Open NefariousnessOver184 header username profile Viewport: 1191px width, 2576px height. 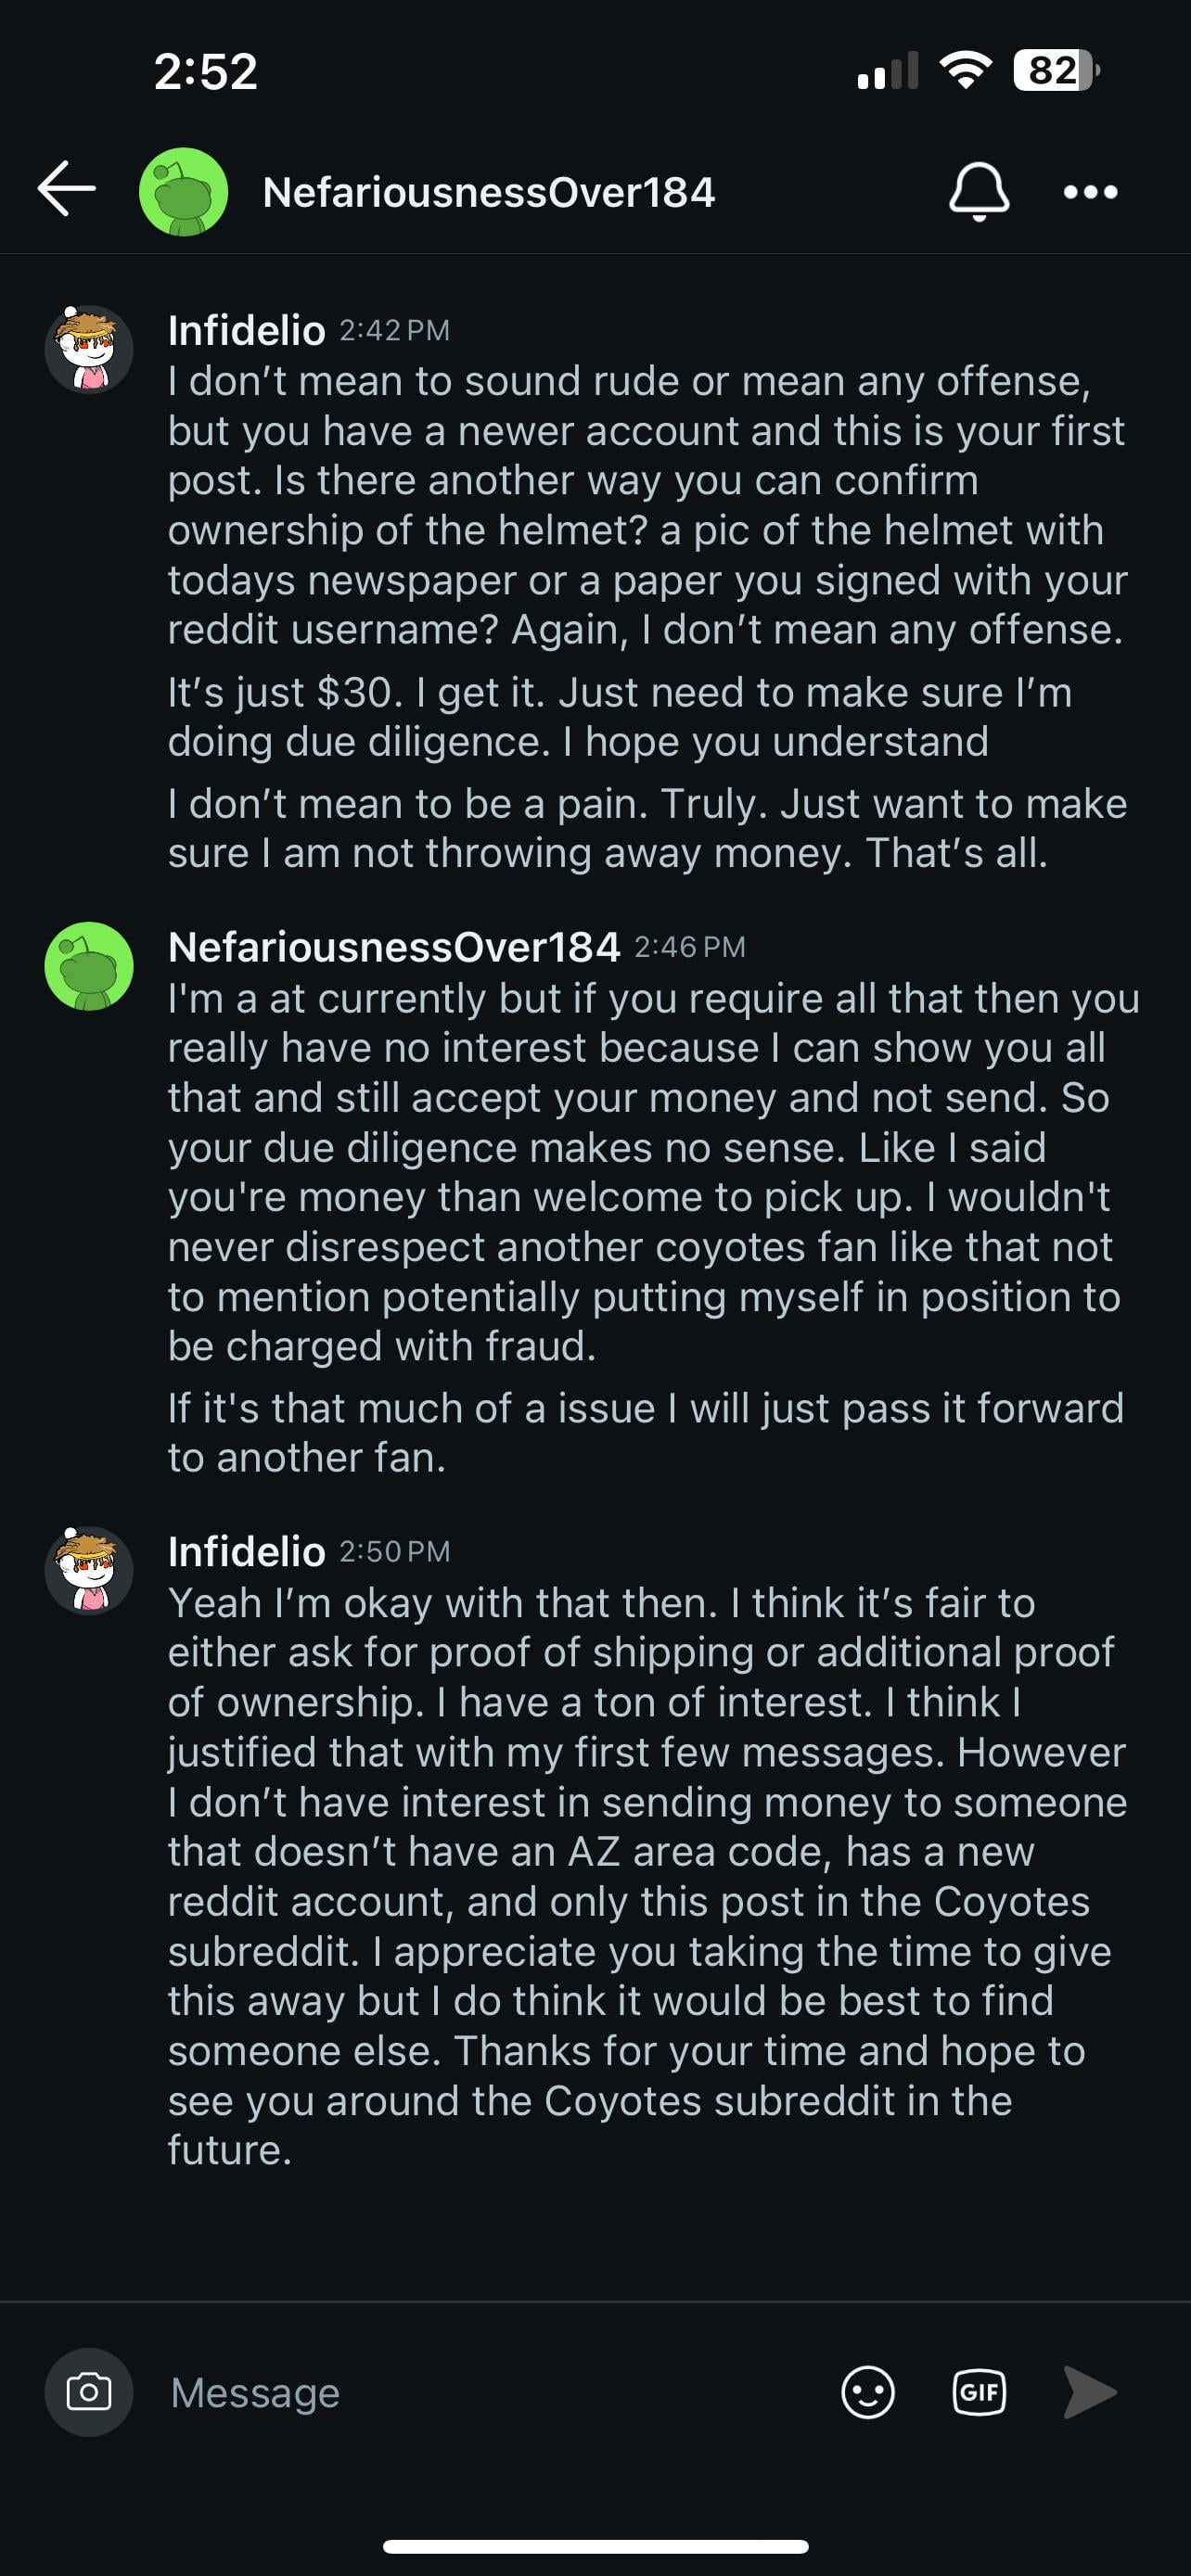click(x=488, y=193)
